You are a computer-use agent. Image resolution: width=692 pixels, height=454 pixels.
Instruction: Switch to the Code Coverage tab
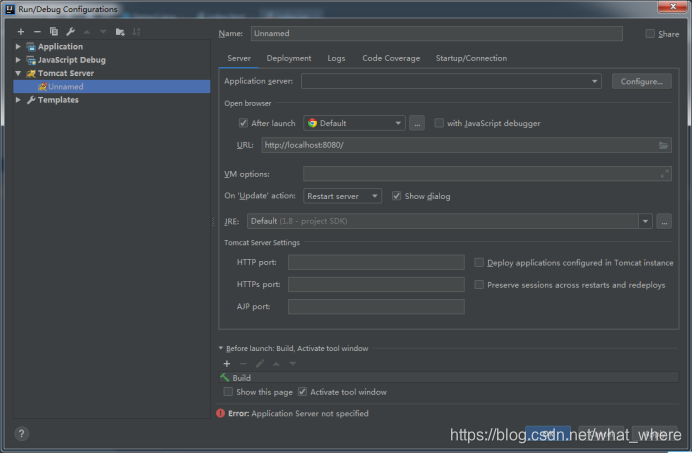pos(391,58)
